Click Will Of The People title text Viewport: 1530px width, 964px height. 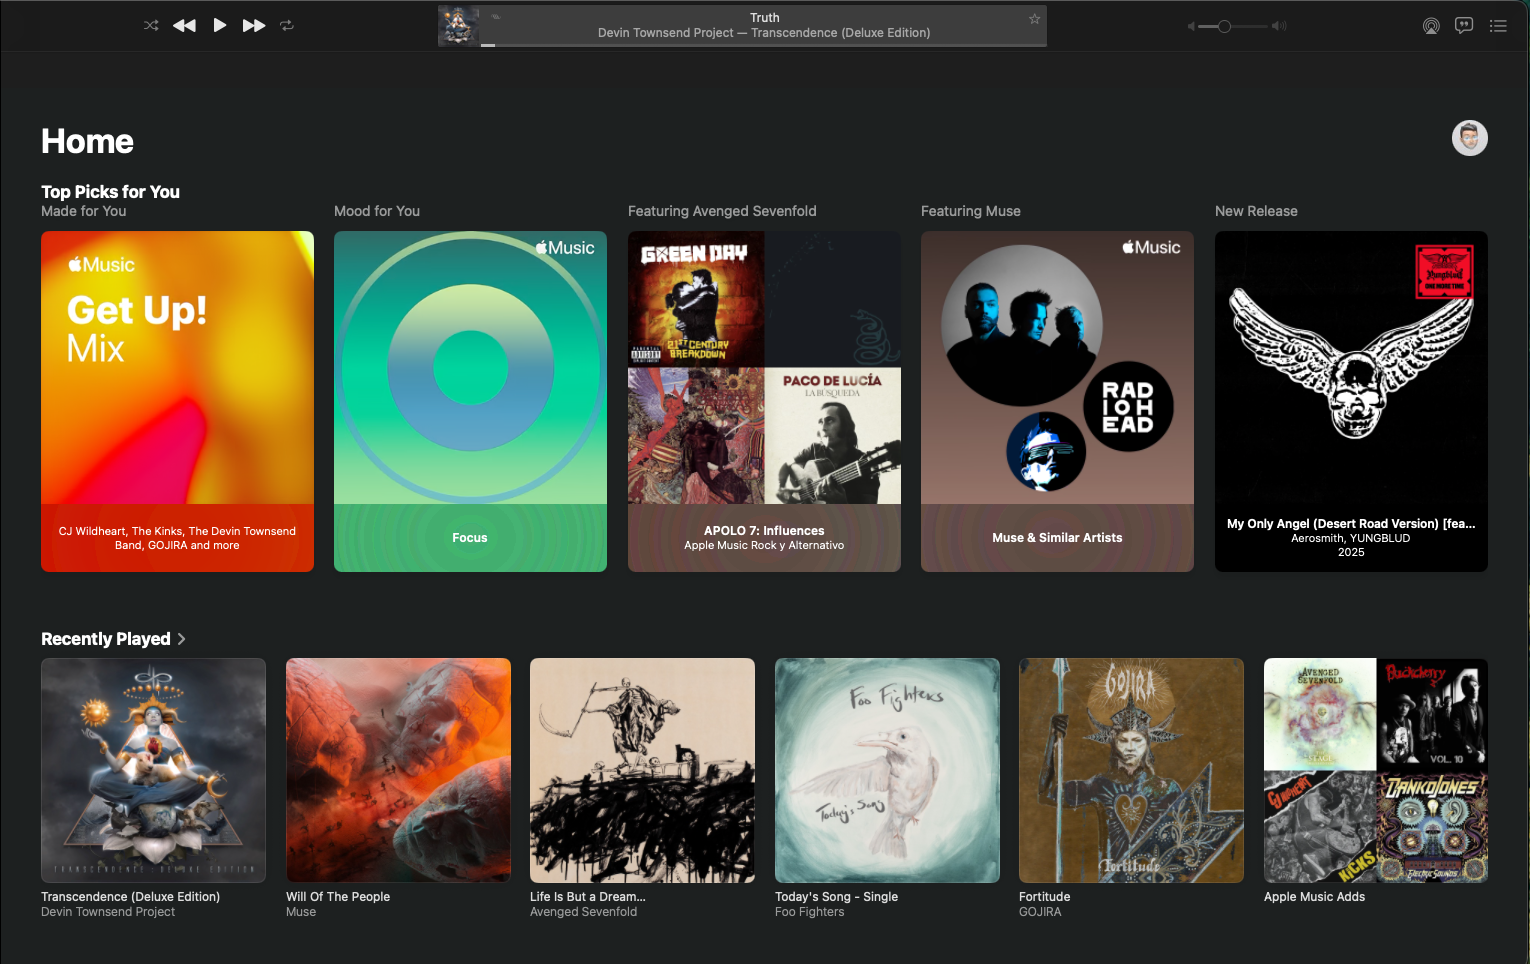(338, 897)
